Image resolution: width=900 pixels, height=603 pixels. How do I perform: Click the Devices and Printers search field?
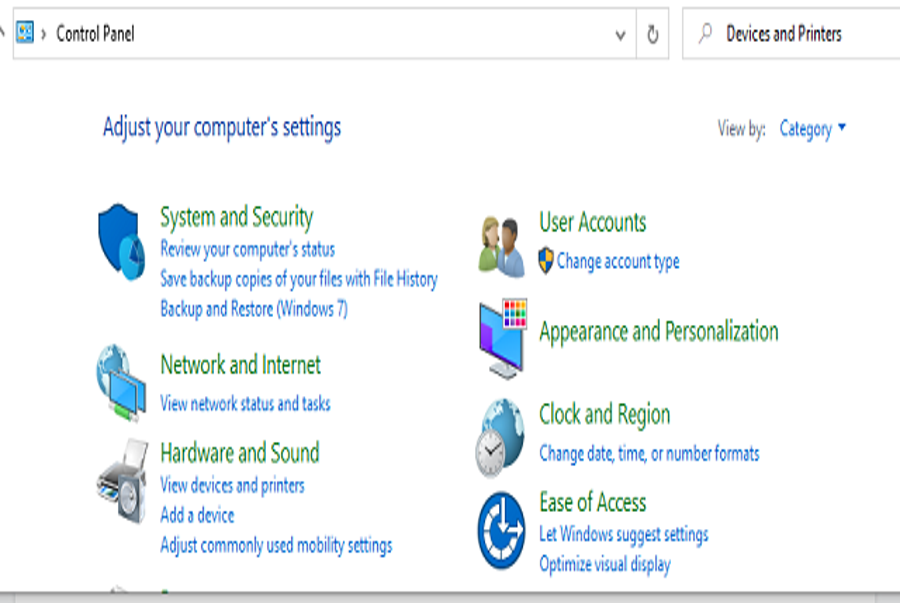791,33
